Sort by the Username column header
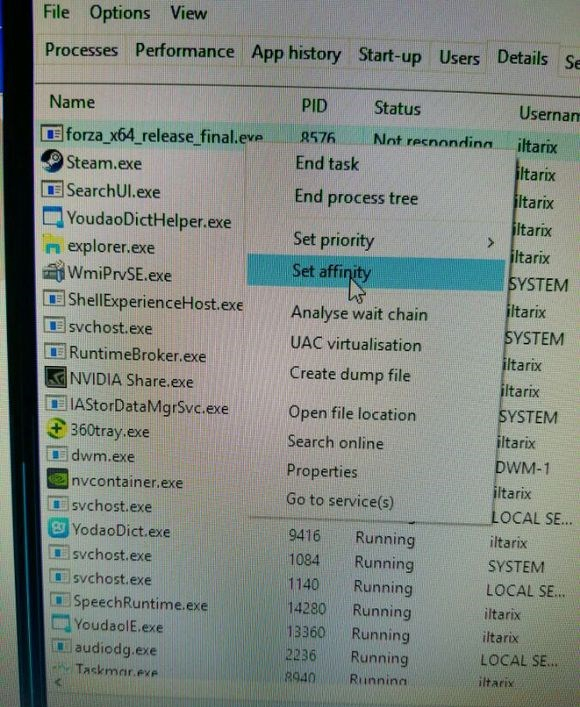The width and height of the screenshot is (580, 707). click(x=549, y=114)
